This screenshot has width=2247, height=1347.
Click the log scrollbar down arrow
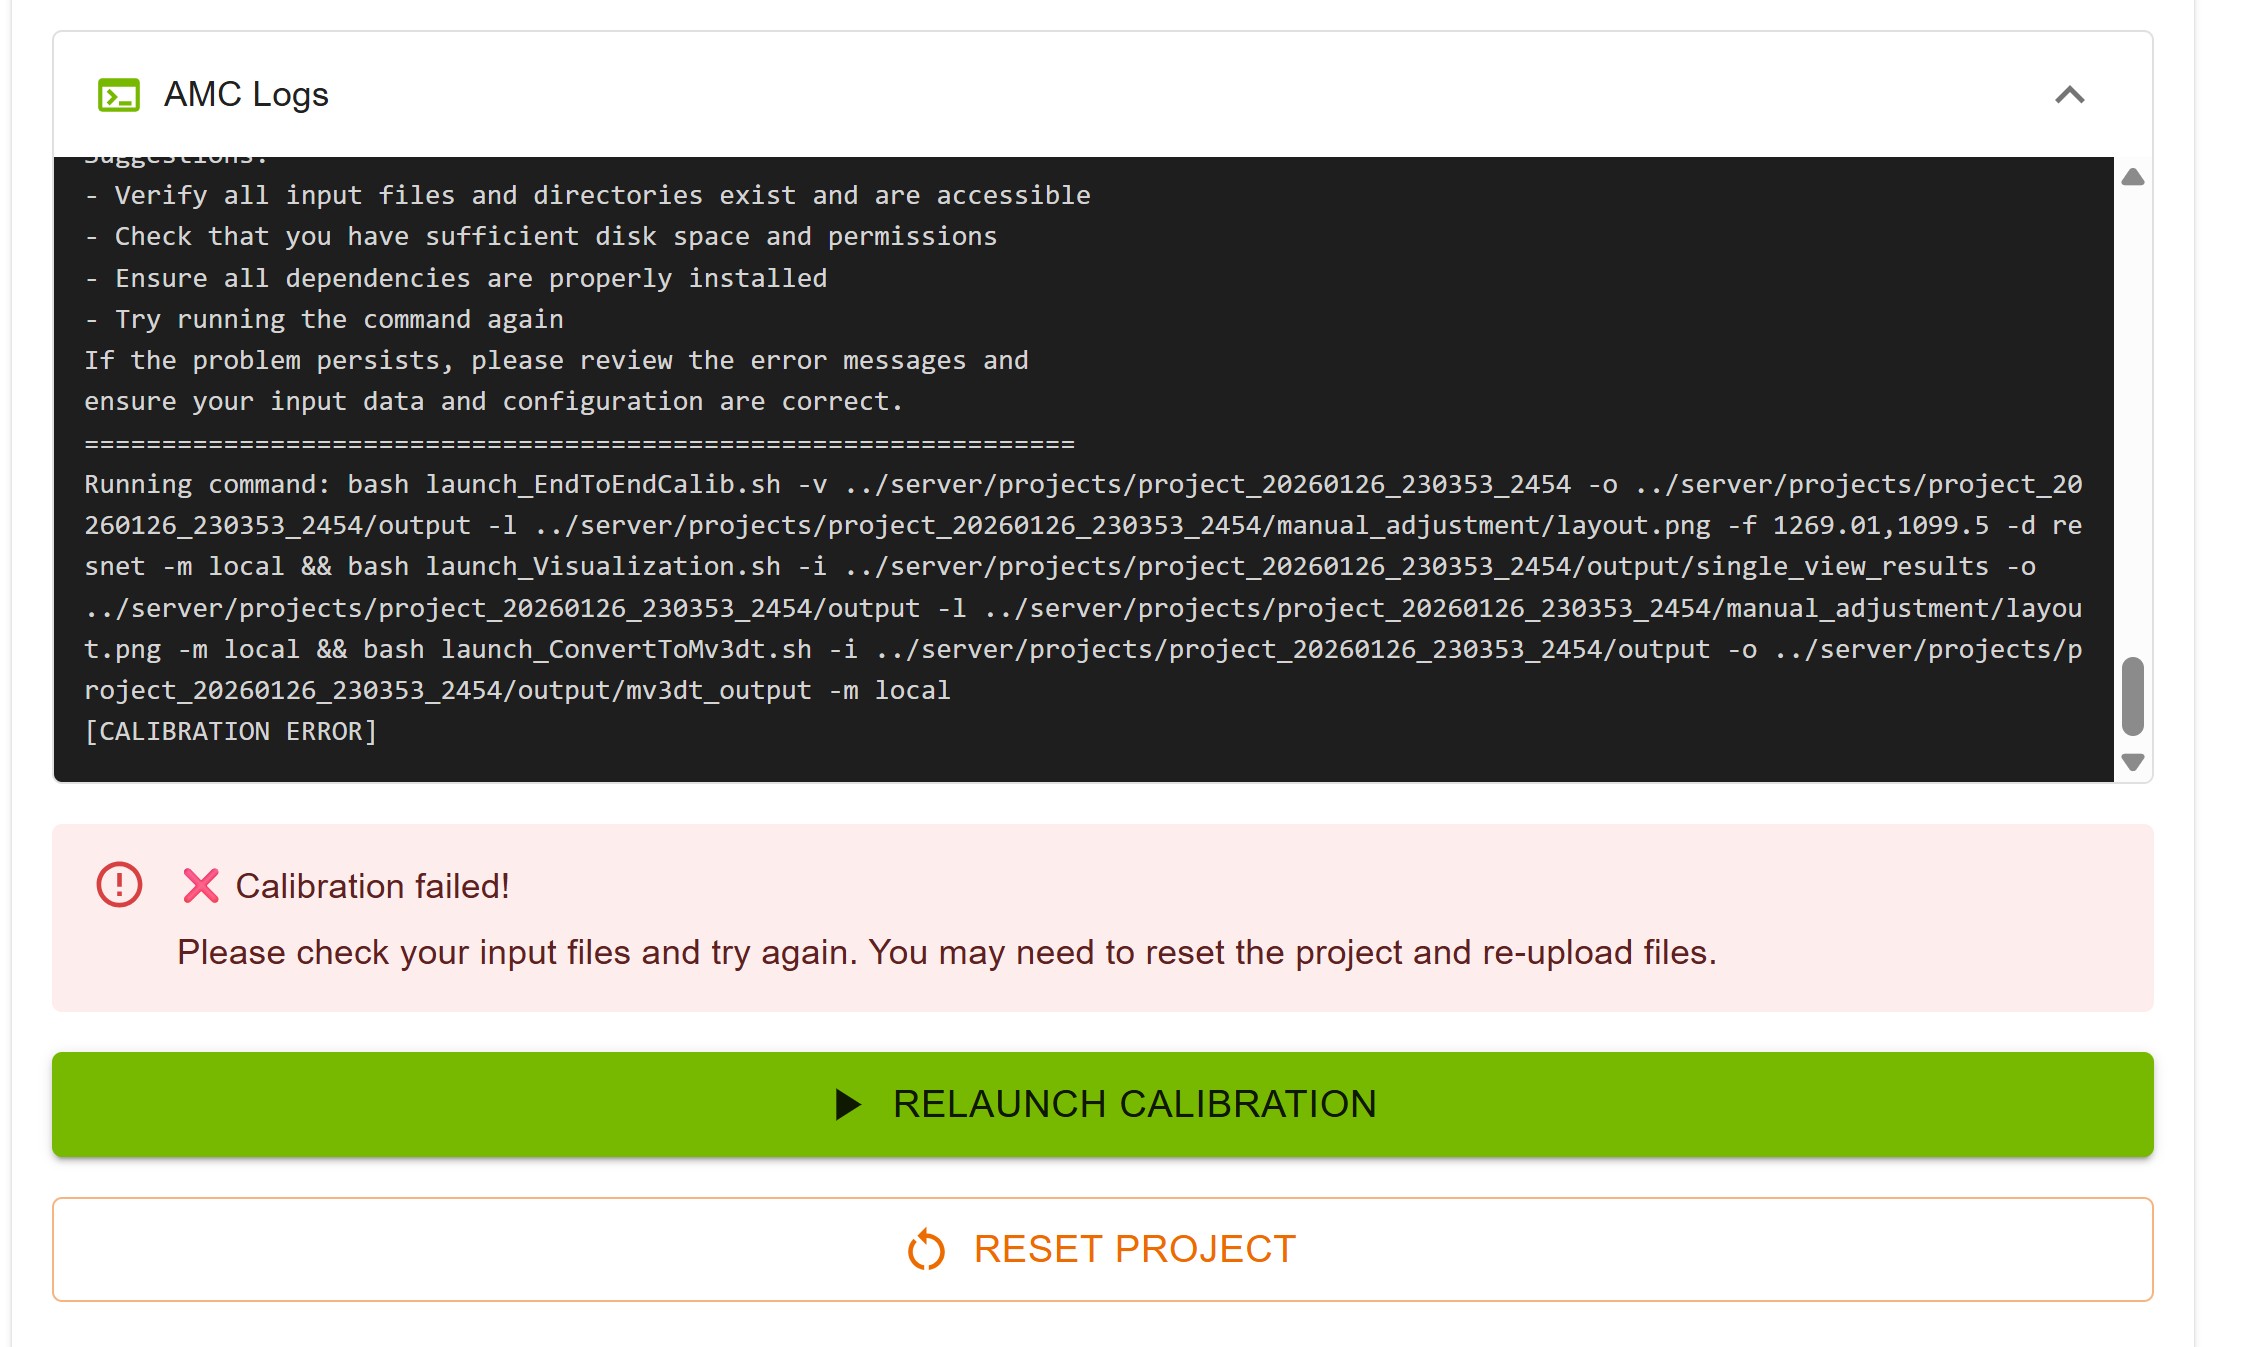tap(2133, 762)
